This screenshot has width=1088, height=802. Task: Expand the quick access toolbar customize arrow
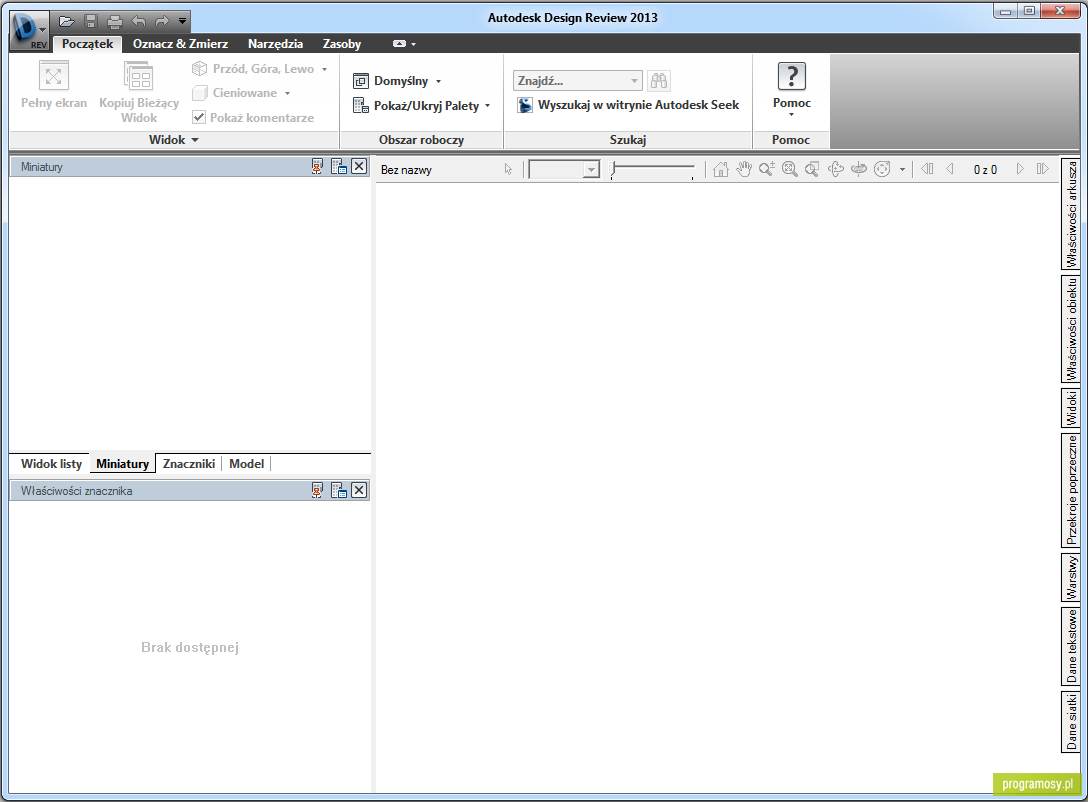pos(182,21)
